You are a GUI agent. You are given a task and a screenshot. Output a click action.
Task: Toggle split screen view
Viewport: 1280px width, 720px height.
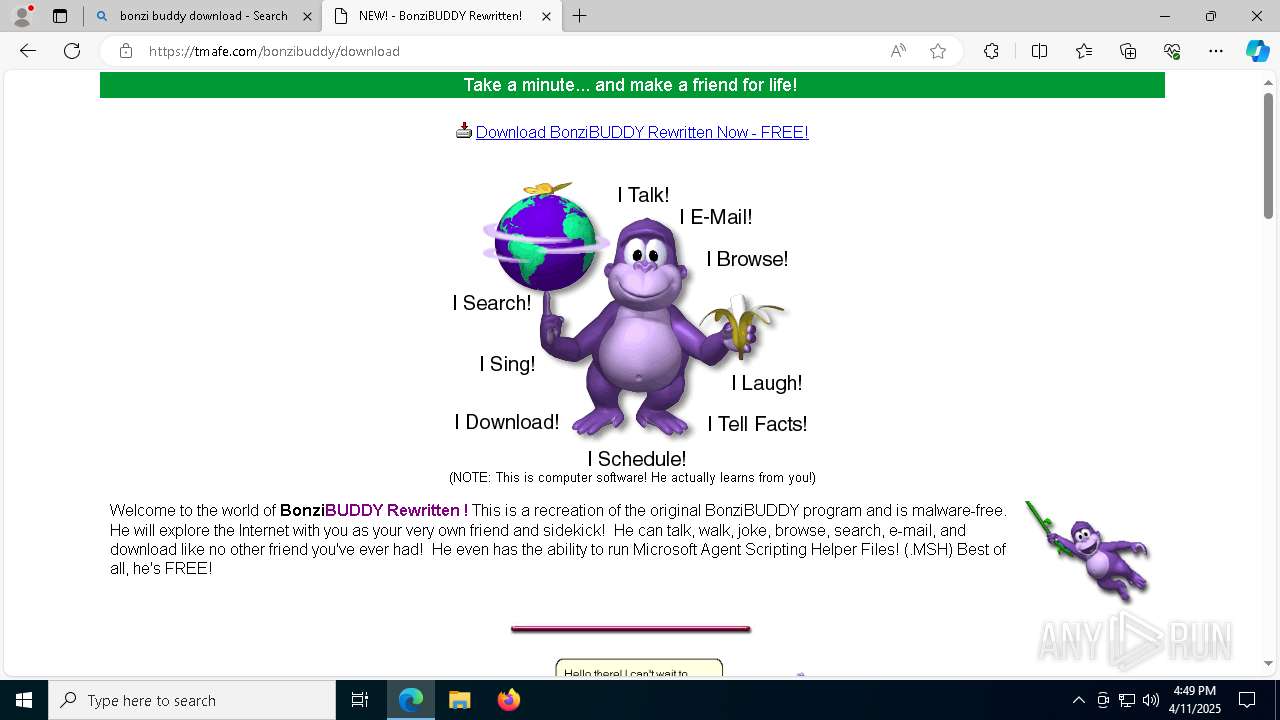(x=1039, y=51)
